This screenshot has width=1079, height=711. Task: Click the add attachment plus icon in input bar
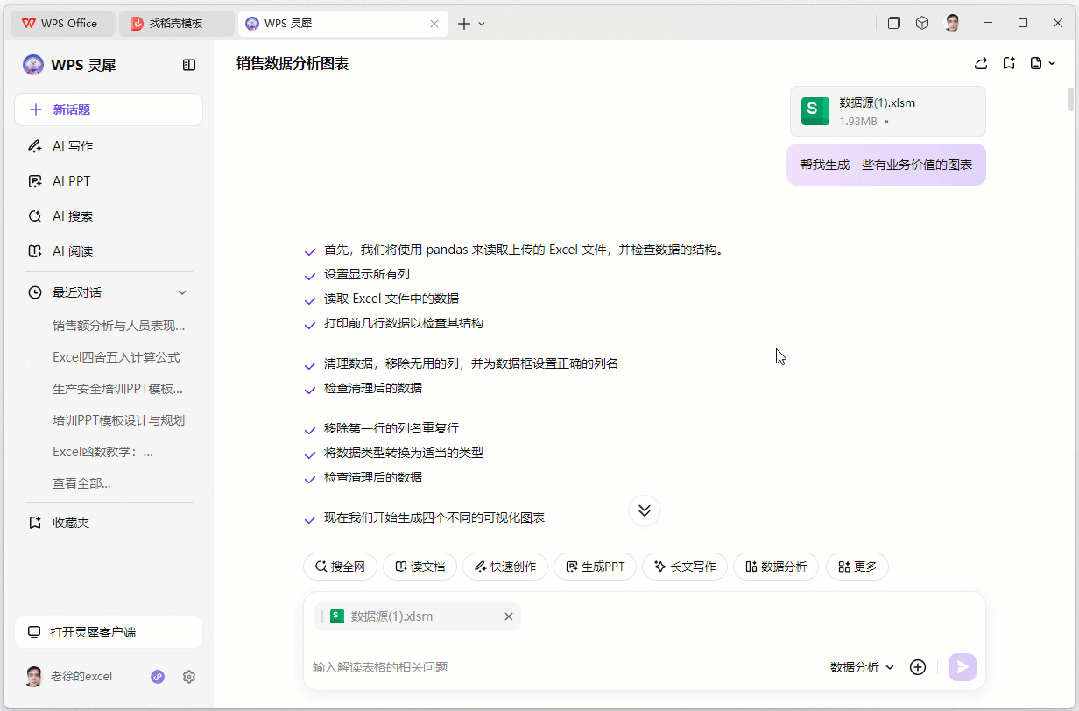(x=917, y=667)
